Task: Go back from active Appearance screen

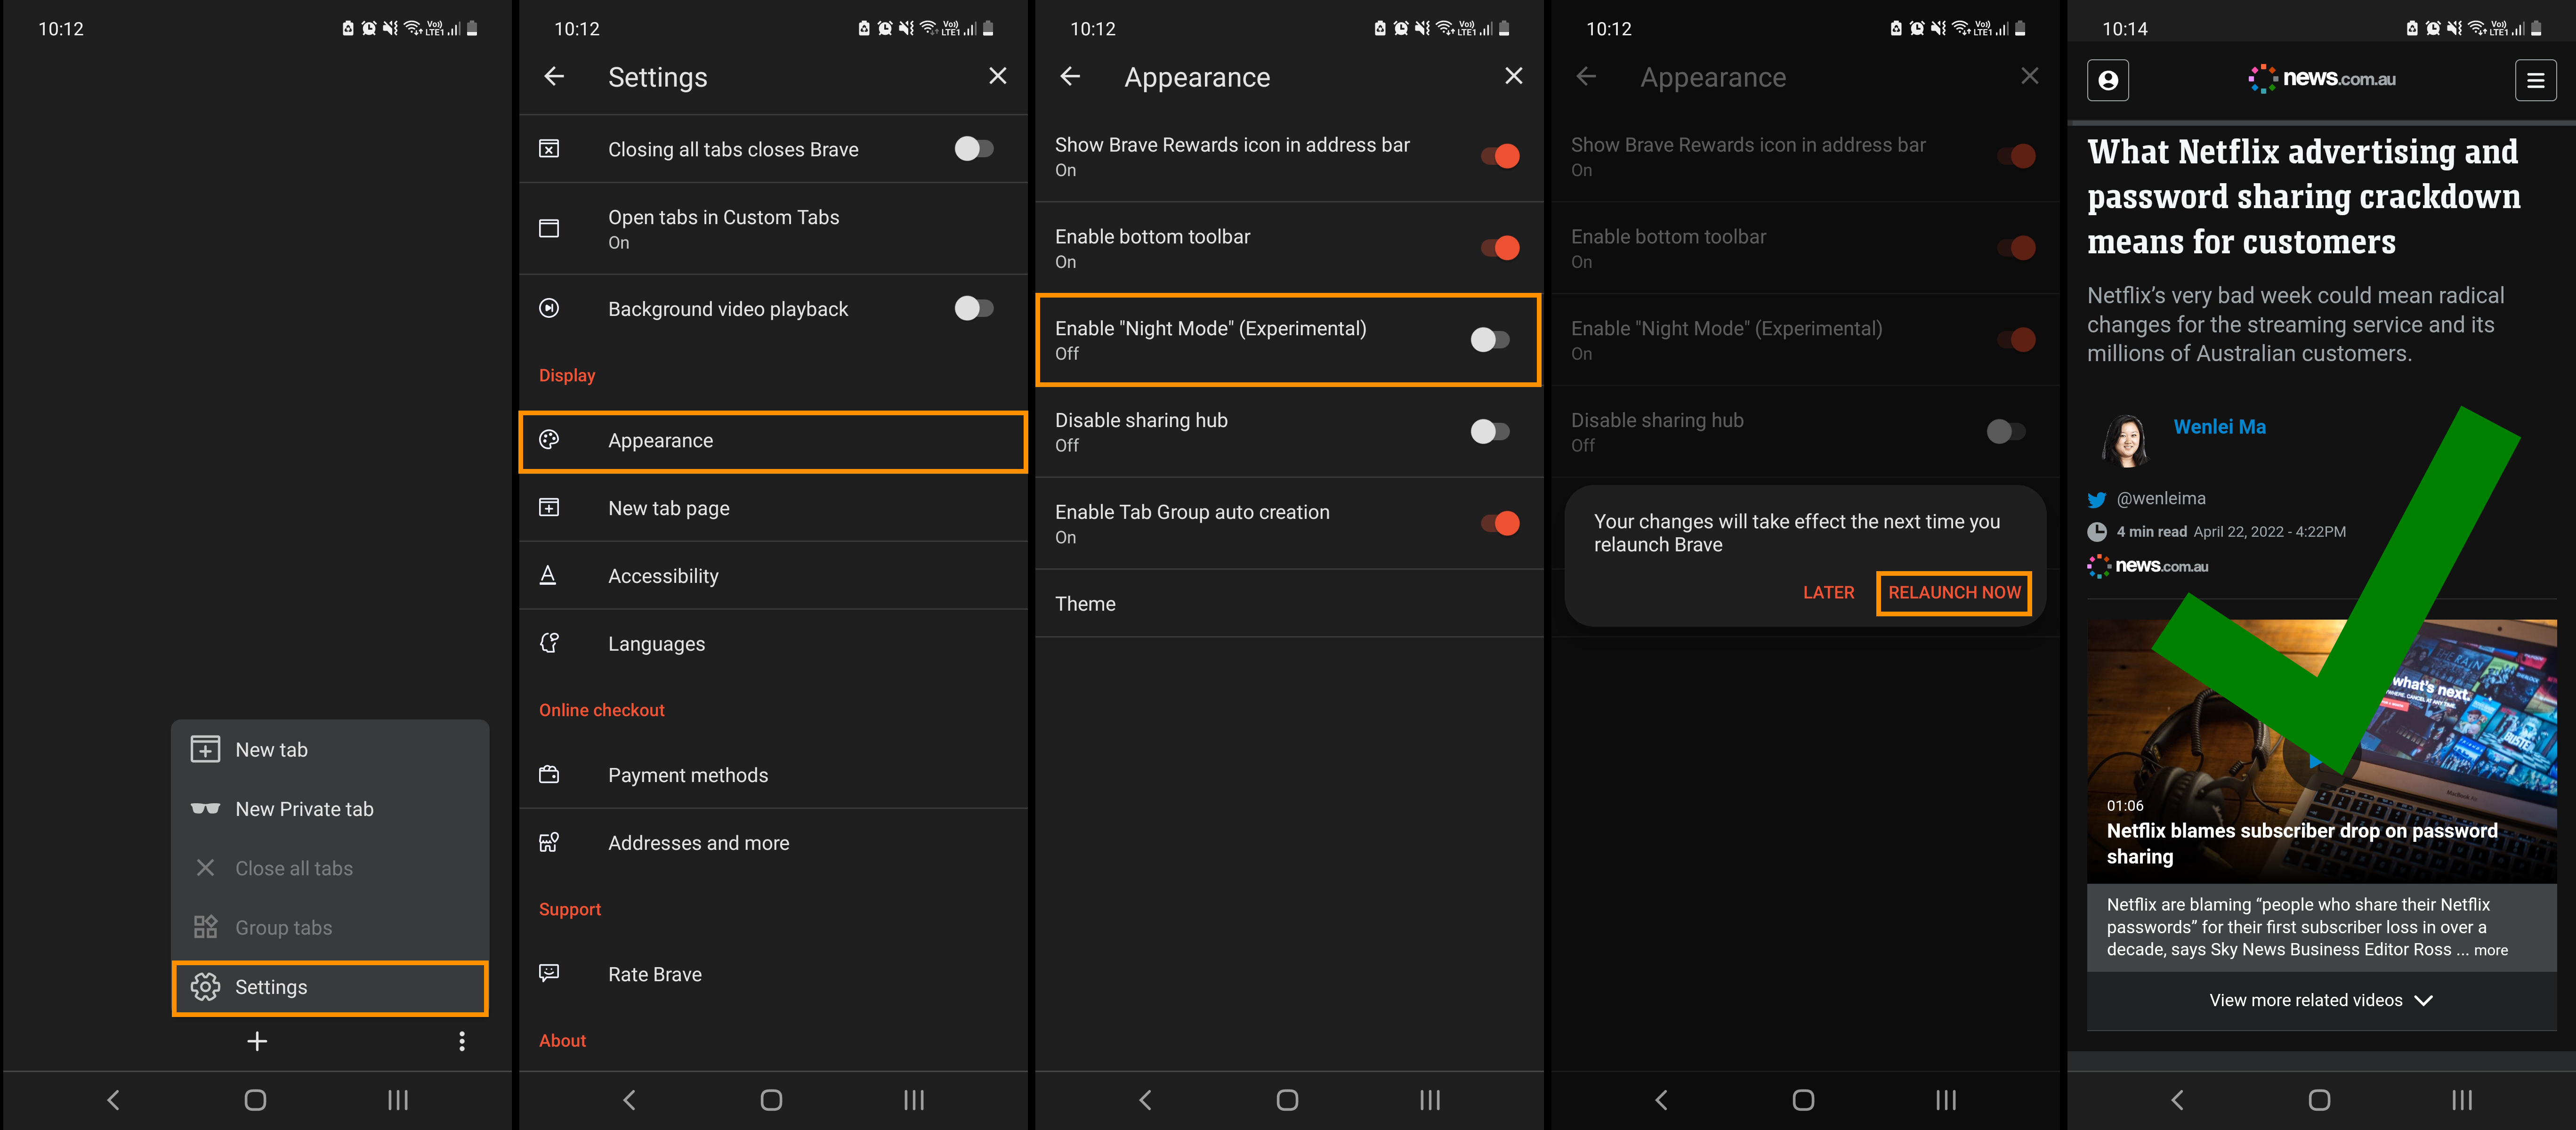Action: tap(1070, 76)
